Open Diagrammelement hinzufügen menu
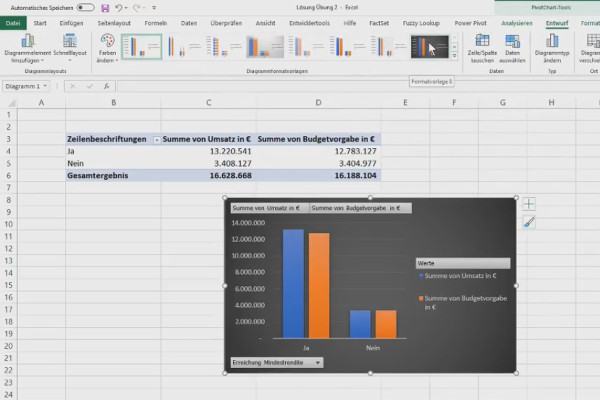This screenshot has width=600, height=400. [x=28, y=49]
